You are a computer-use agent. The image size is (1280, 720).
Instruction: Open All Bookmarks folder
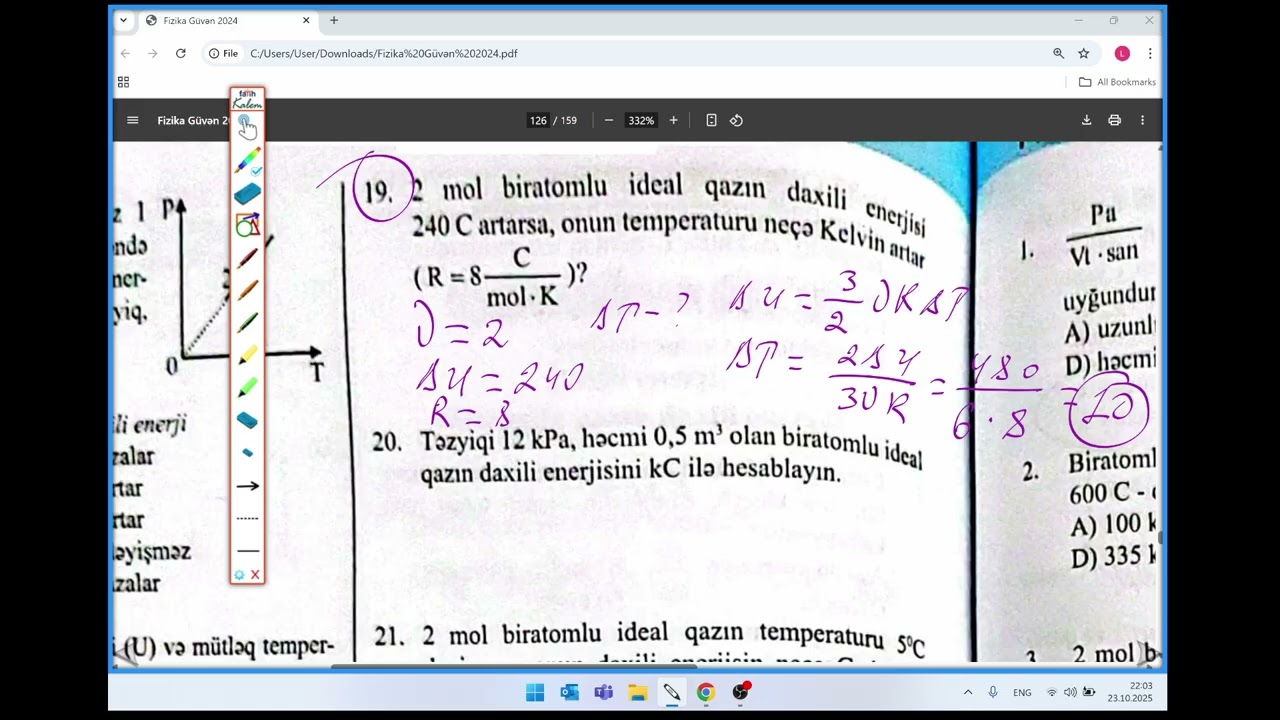[1117, 82]
